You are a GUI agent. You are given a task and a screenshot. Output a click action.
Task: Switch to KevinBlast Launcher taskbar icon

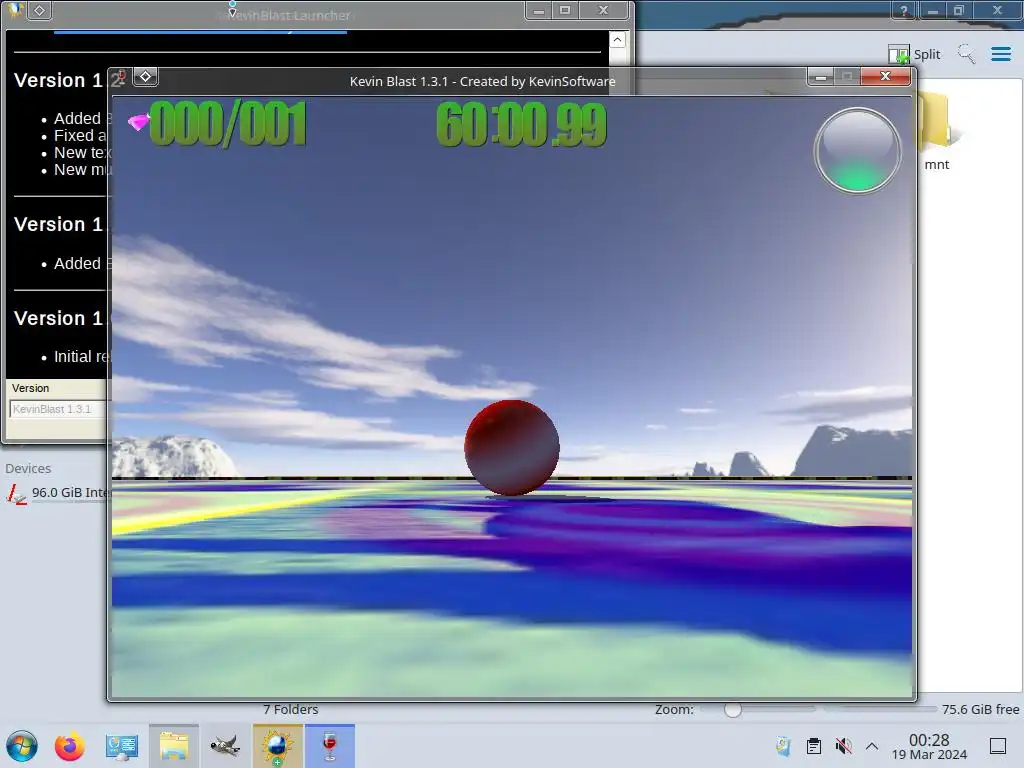tap(278, 746)
